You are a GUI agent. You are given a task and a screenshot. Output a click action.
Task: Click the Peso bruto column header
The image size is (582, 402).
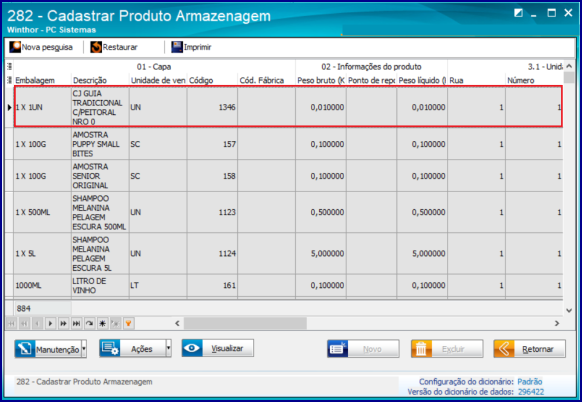[321, 80]
